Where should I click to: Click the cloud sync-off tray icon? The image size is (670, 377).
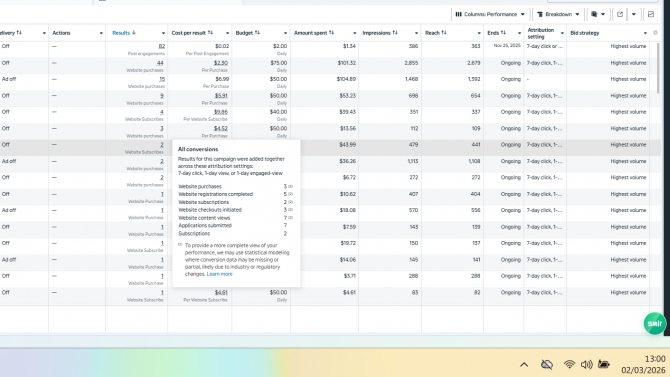(547, 365)
